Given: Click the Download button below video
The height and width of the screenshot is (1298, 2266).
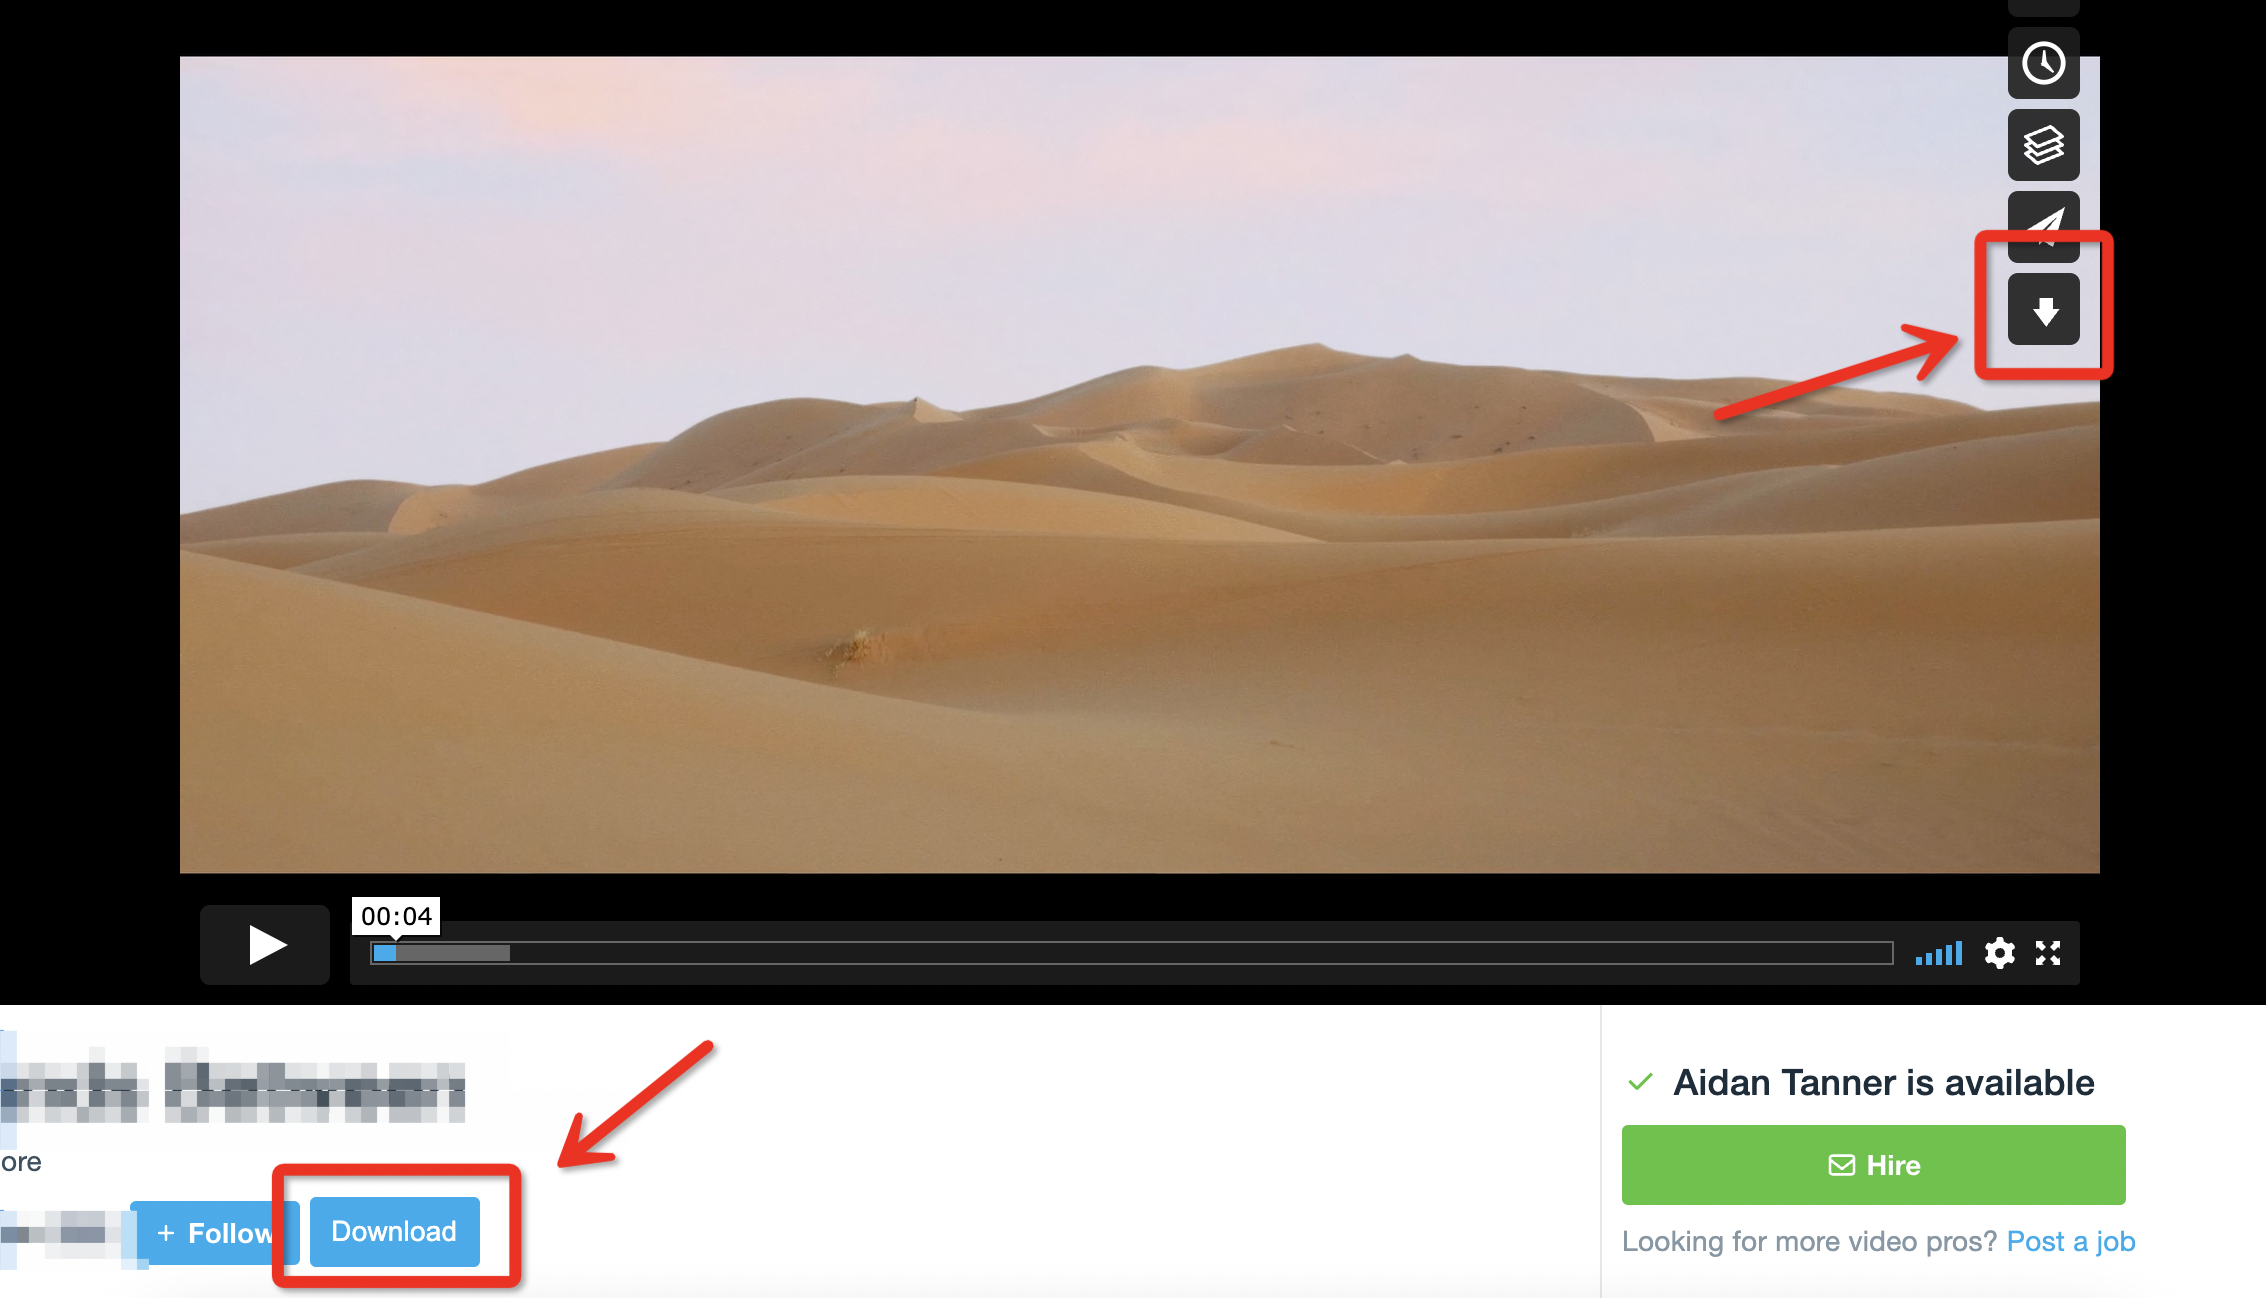Looking at the screenshot, I should (x=394, y=1231).
